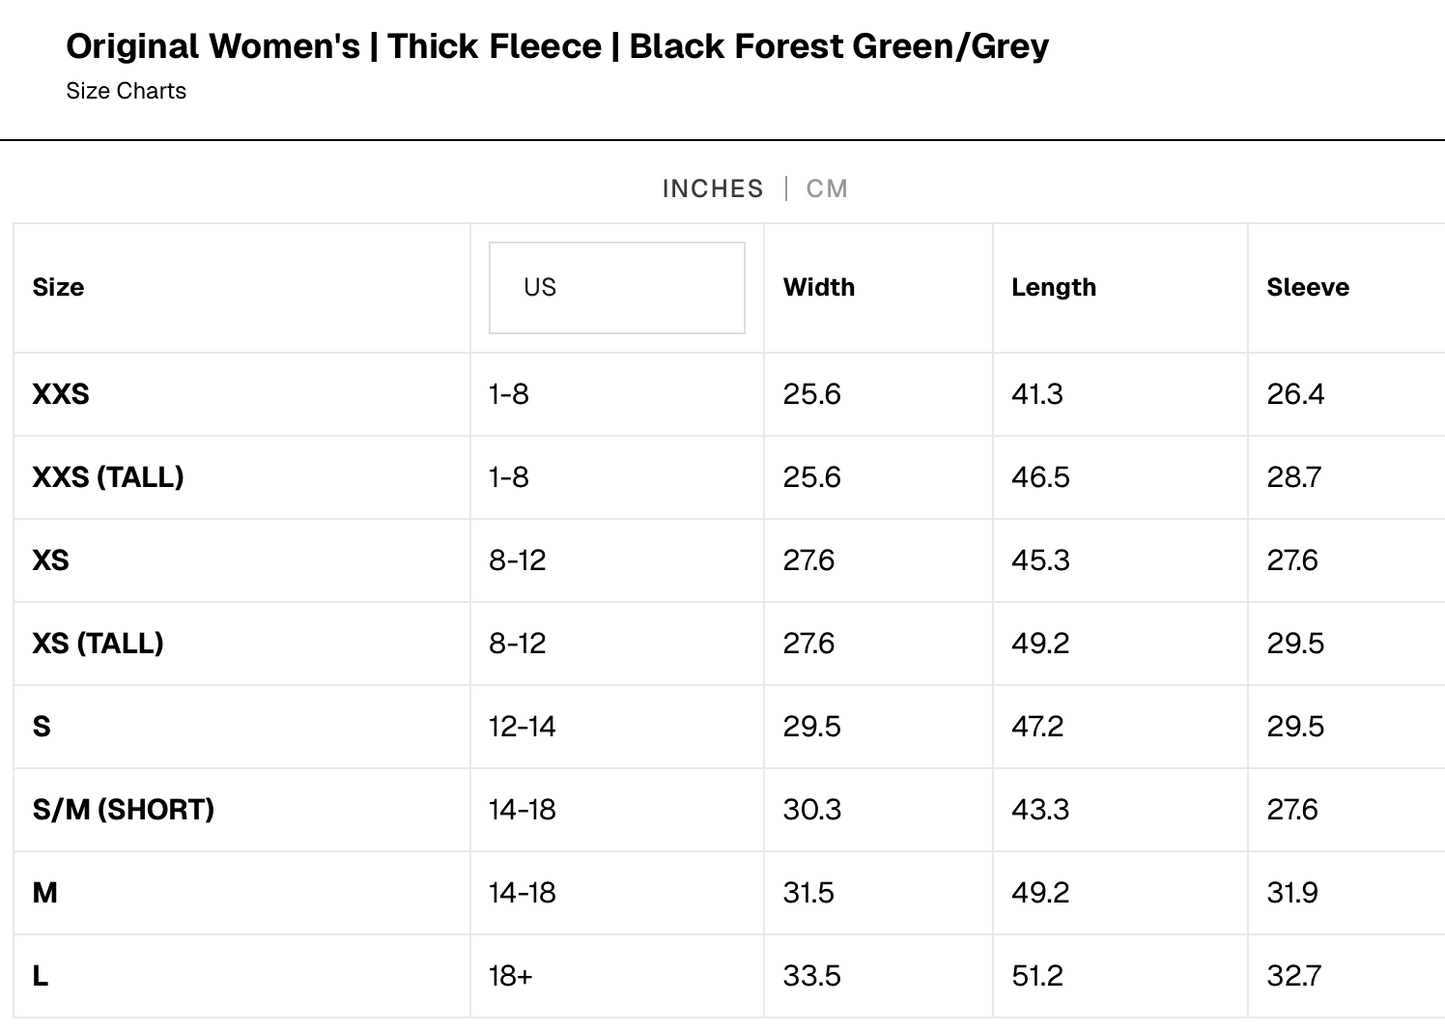Click the 51.2 length value for L

pyautogui.click(x=1037, y=975)
